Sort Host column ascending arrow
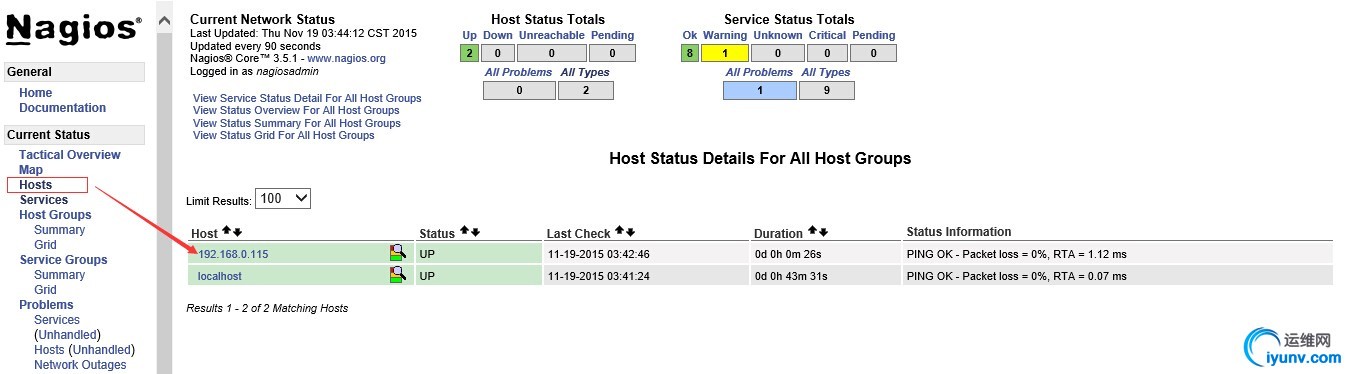 pyautogui.click(x=226, y=232)
